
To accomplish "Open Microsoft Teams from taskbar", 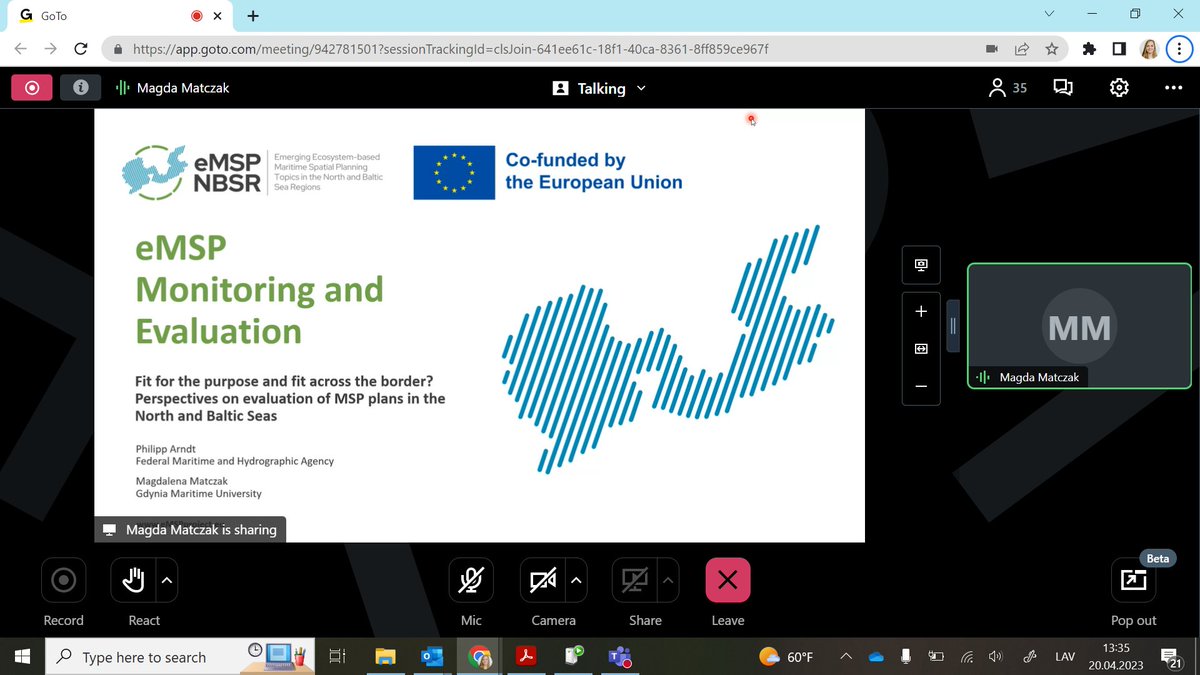I will (620, 657).
